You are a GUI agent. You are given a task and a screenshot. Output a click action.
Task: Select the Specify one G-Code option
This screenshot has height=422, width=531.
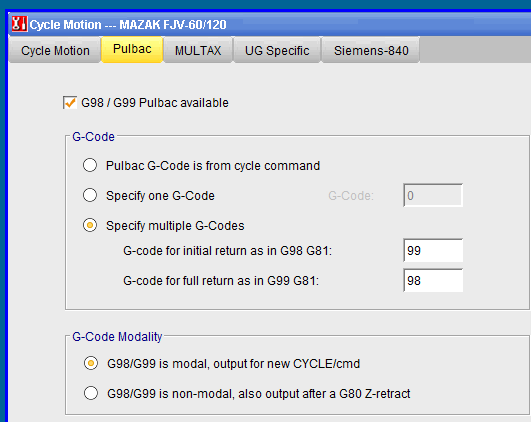(x=90, y=195)
